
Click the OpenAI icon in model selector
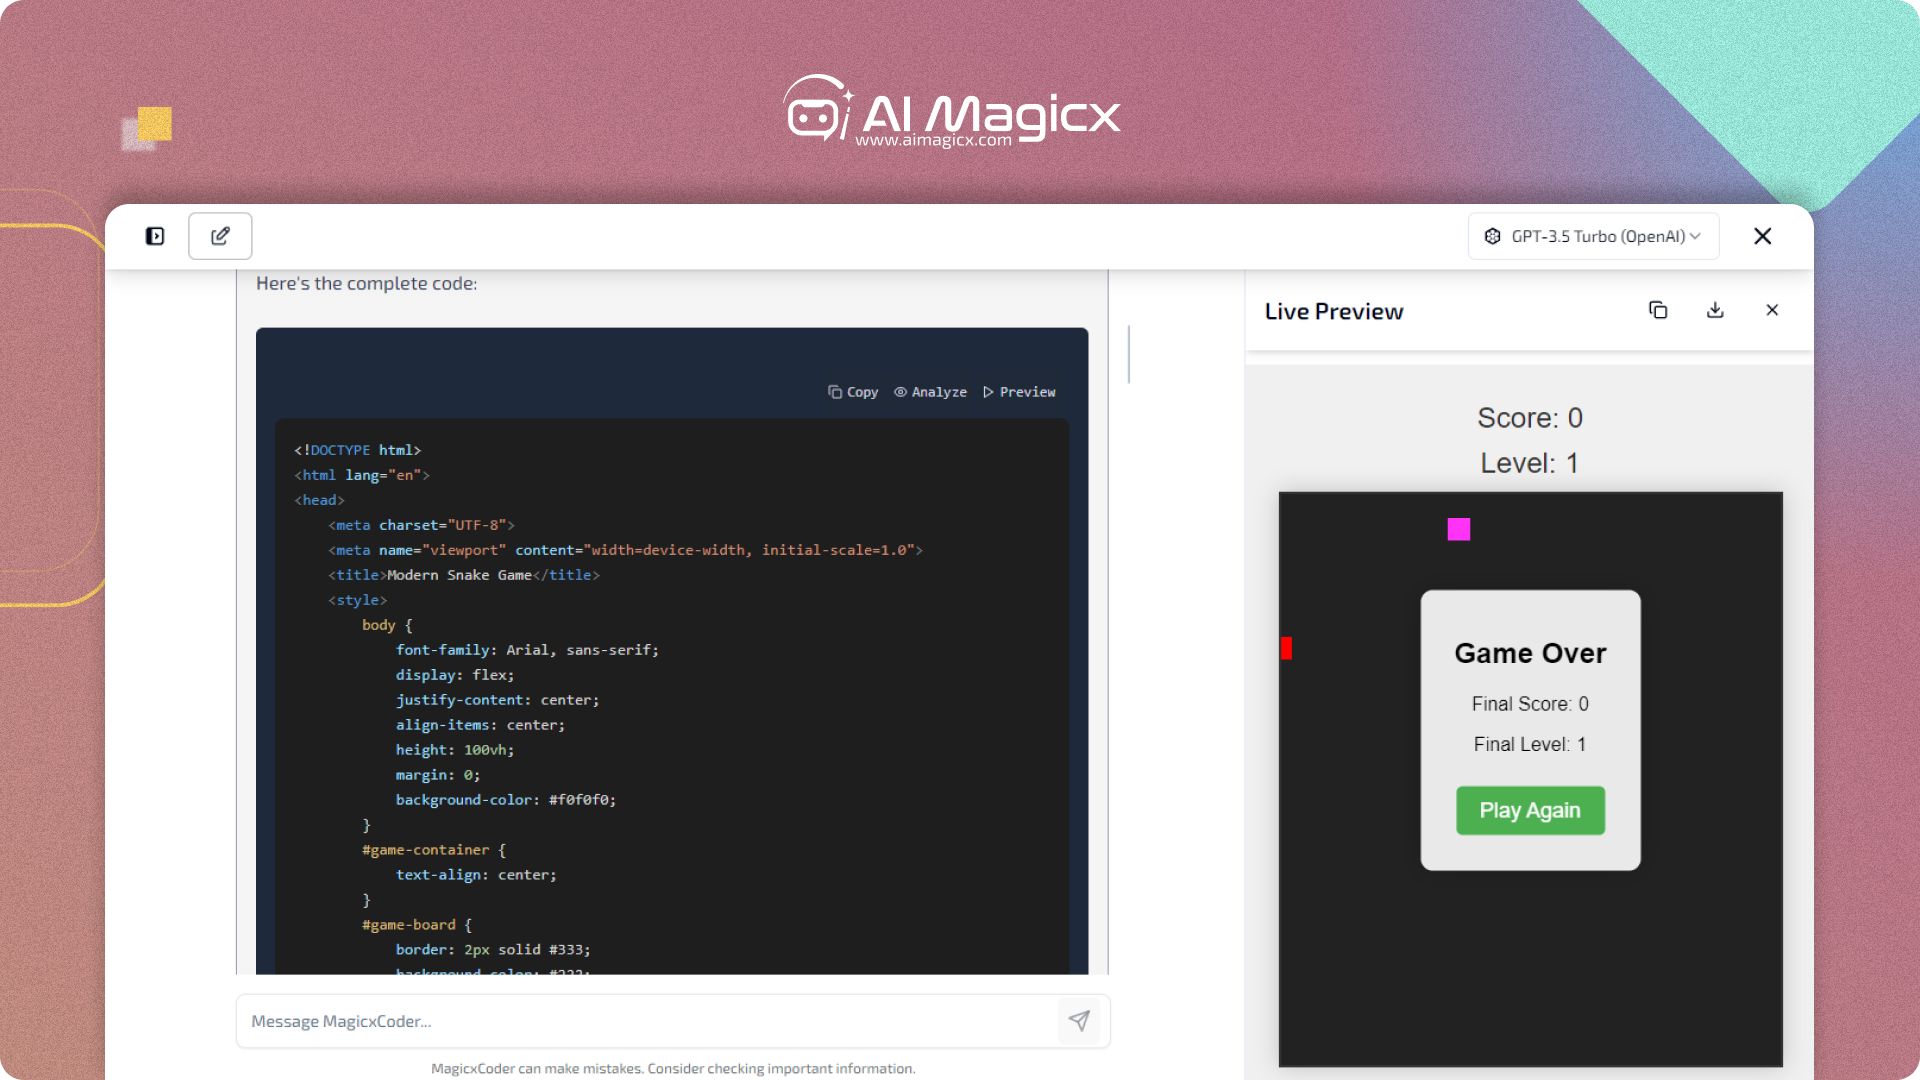tap(1492, 236)
